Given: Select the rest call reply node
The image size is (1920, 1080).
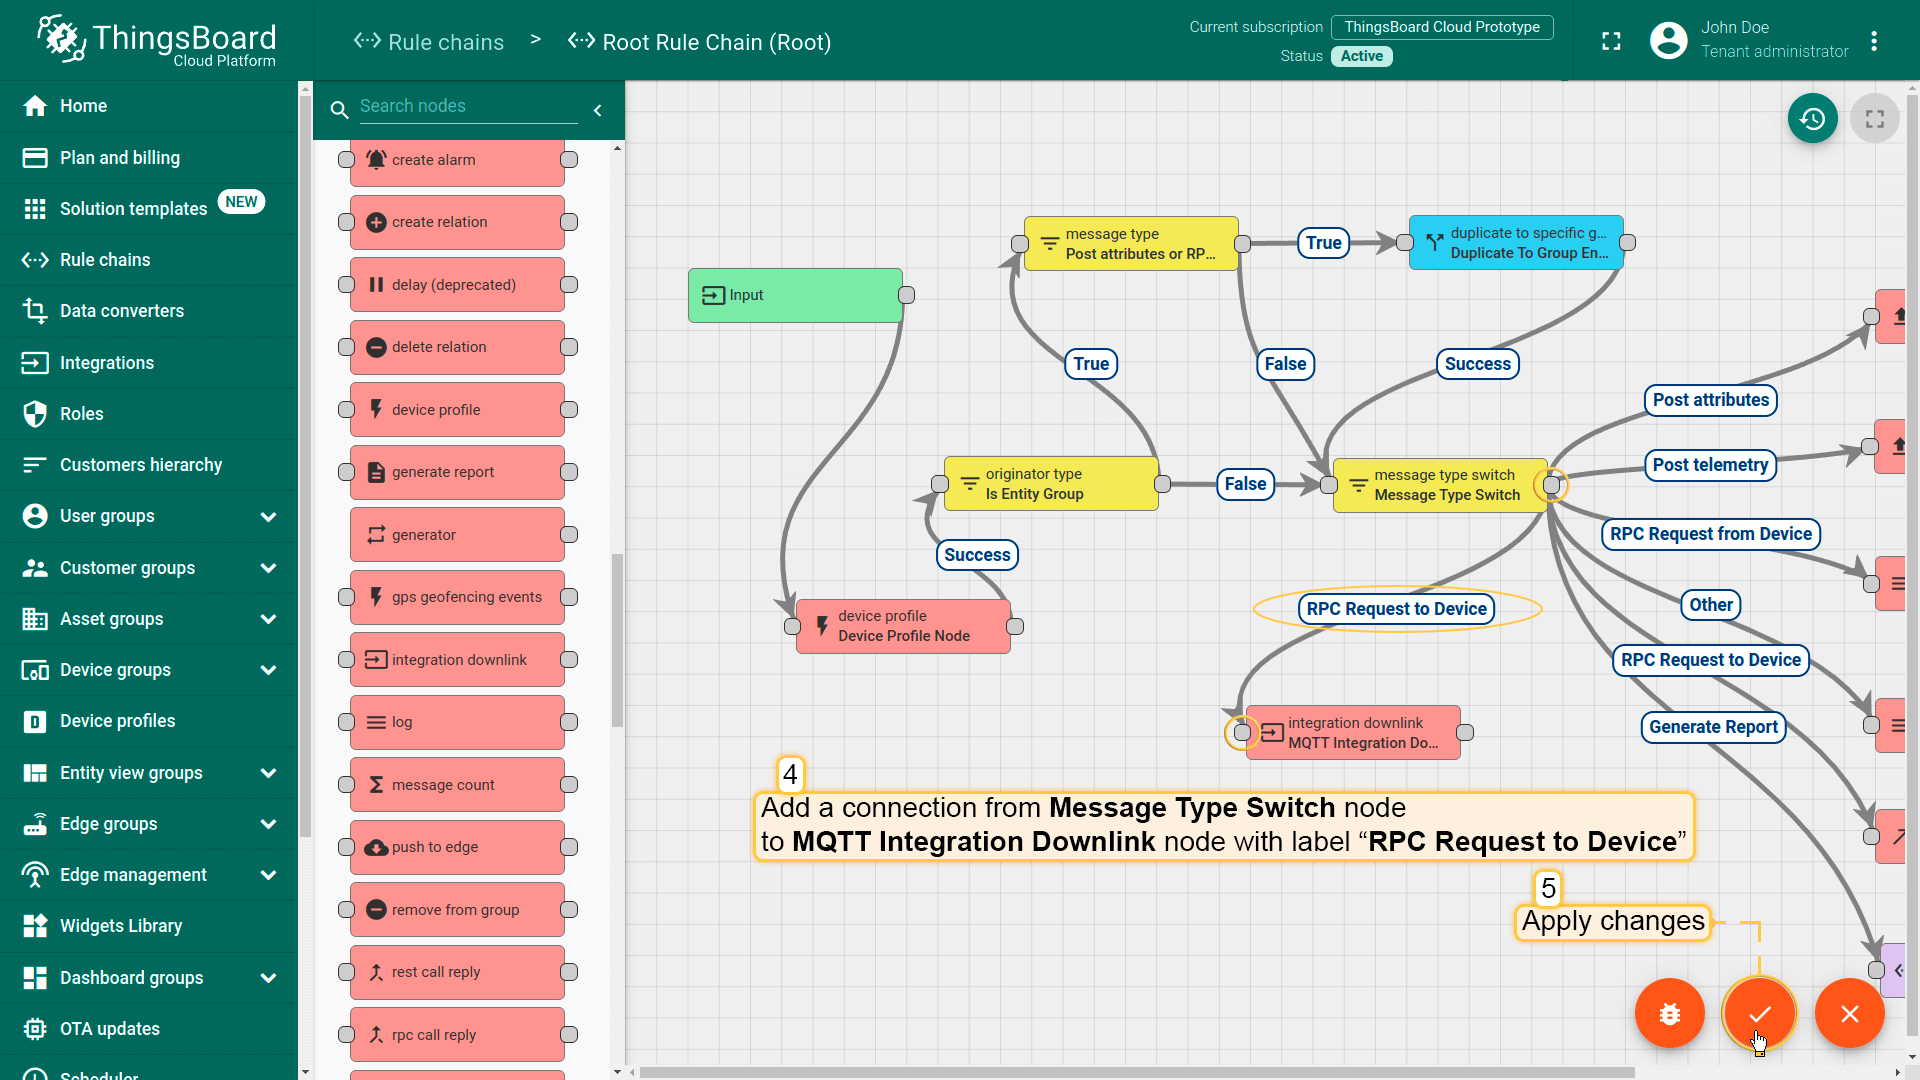Looking at the screenshot, I should pos(457,972).
